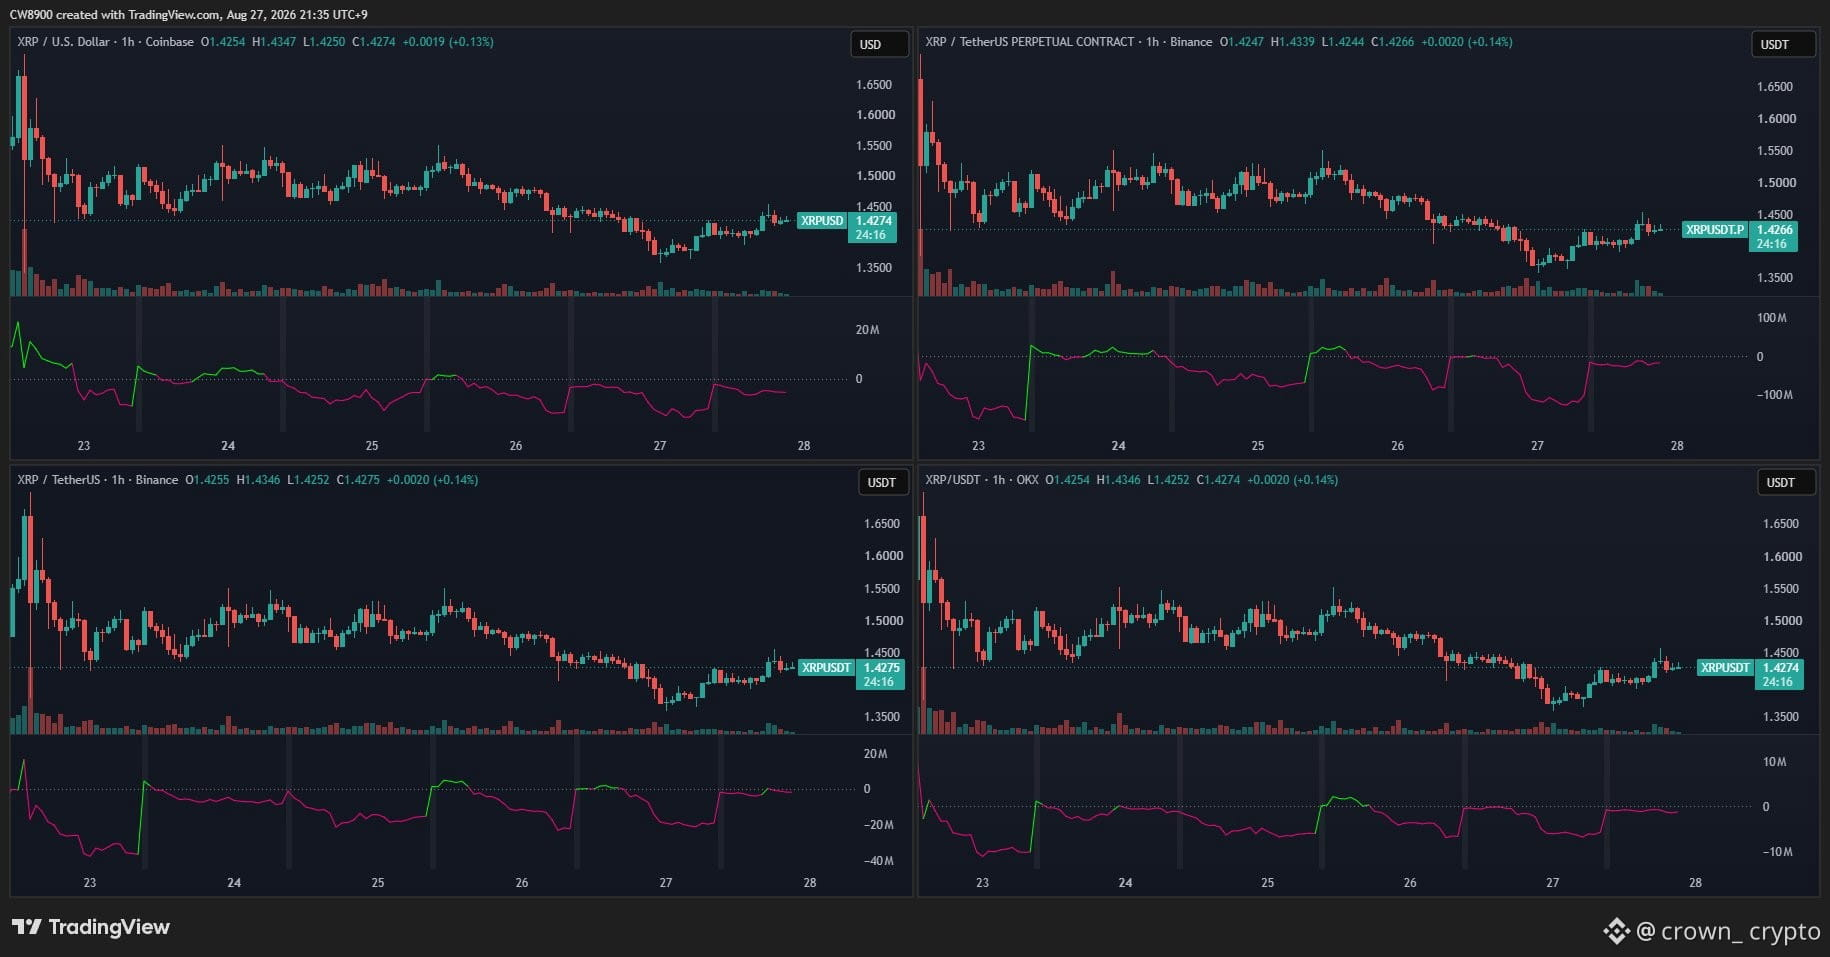Viewport: 1830px width, 957px height.
Task: Click the +0.0020 (+0.14%) change value on the OKX chart
Action: coord(1292,480)
